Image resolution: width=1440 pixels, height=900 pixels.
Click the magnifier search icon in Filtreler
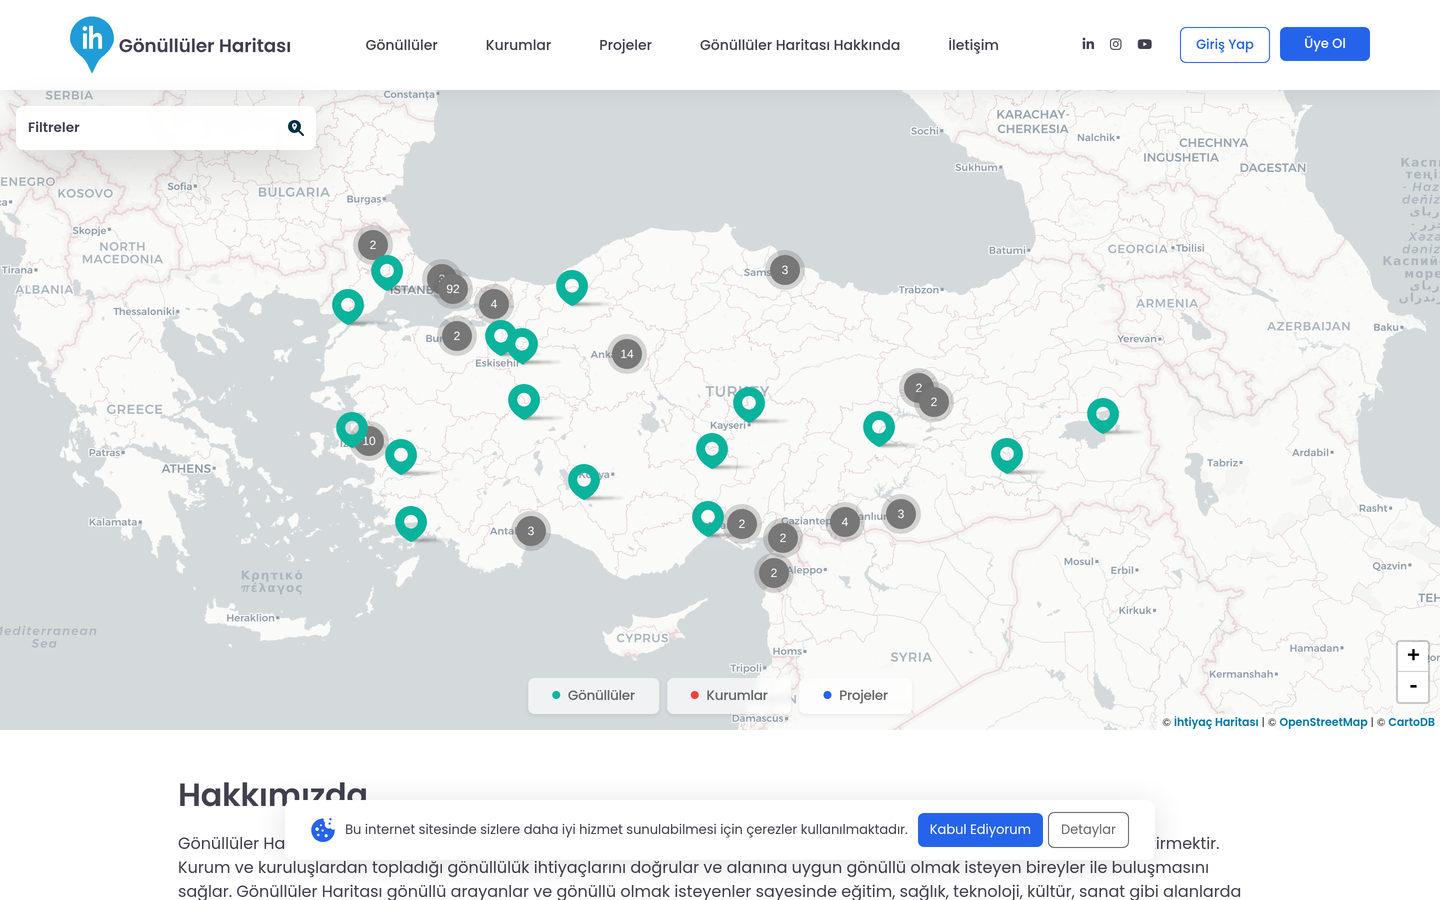coord(296,128)
